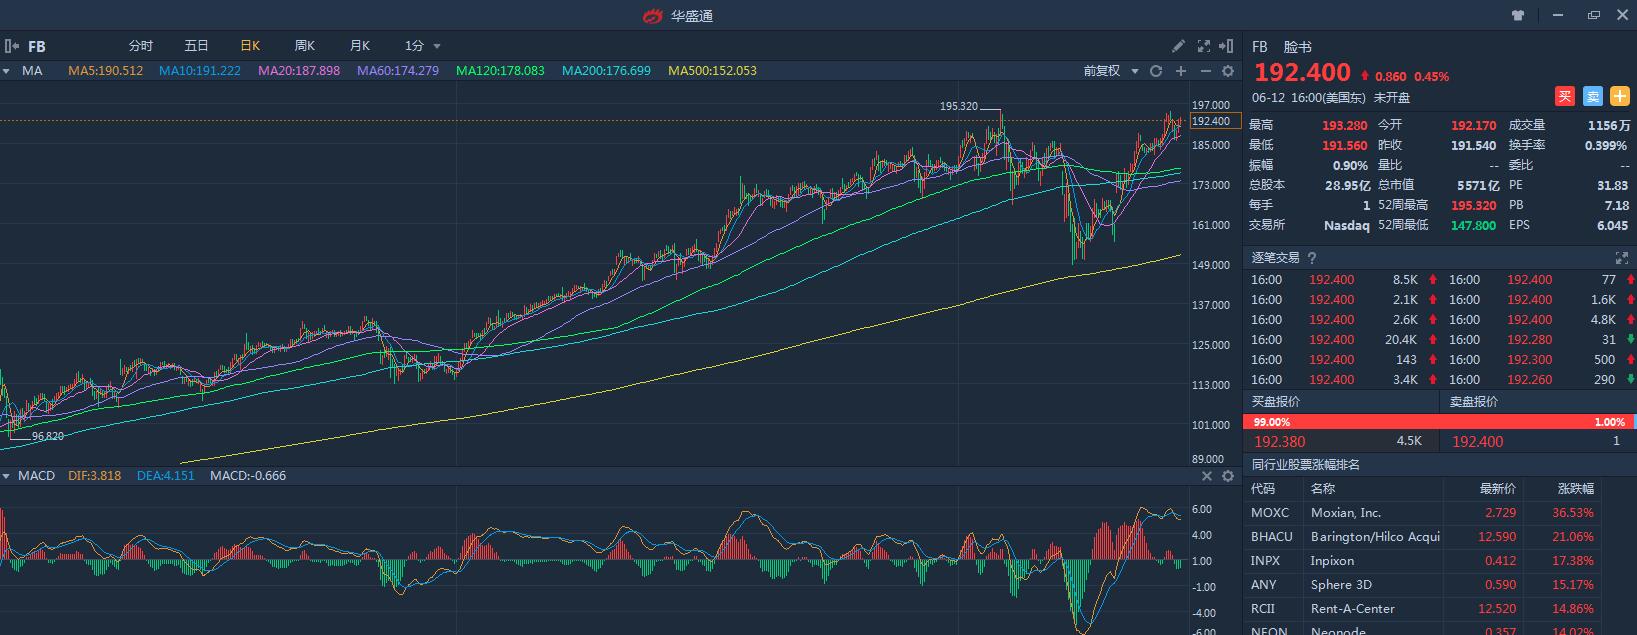Zoom in the K-line chart

tap(1181, 71)
